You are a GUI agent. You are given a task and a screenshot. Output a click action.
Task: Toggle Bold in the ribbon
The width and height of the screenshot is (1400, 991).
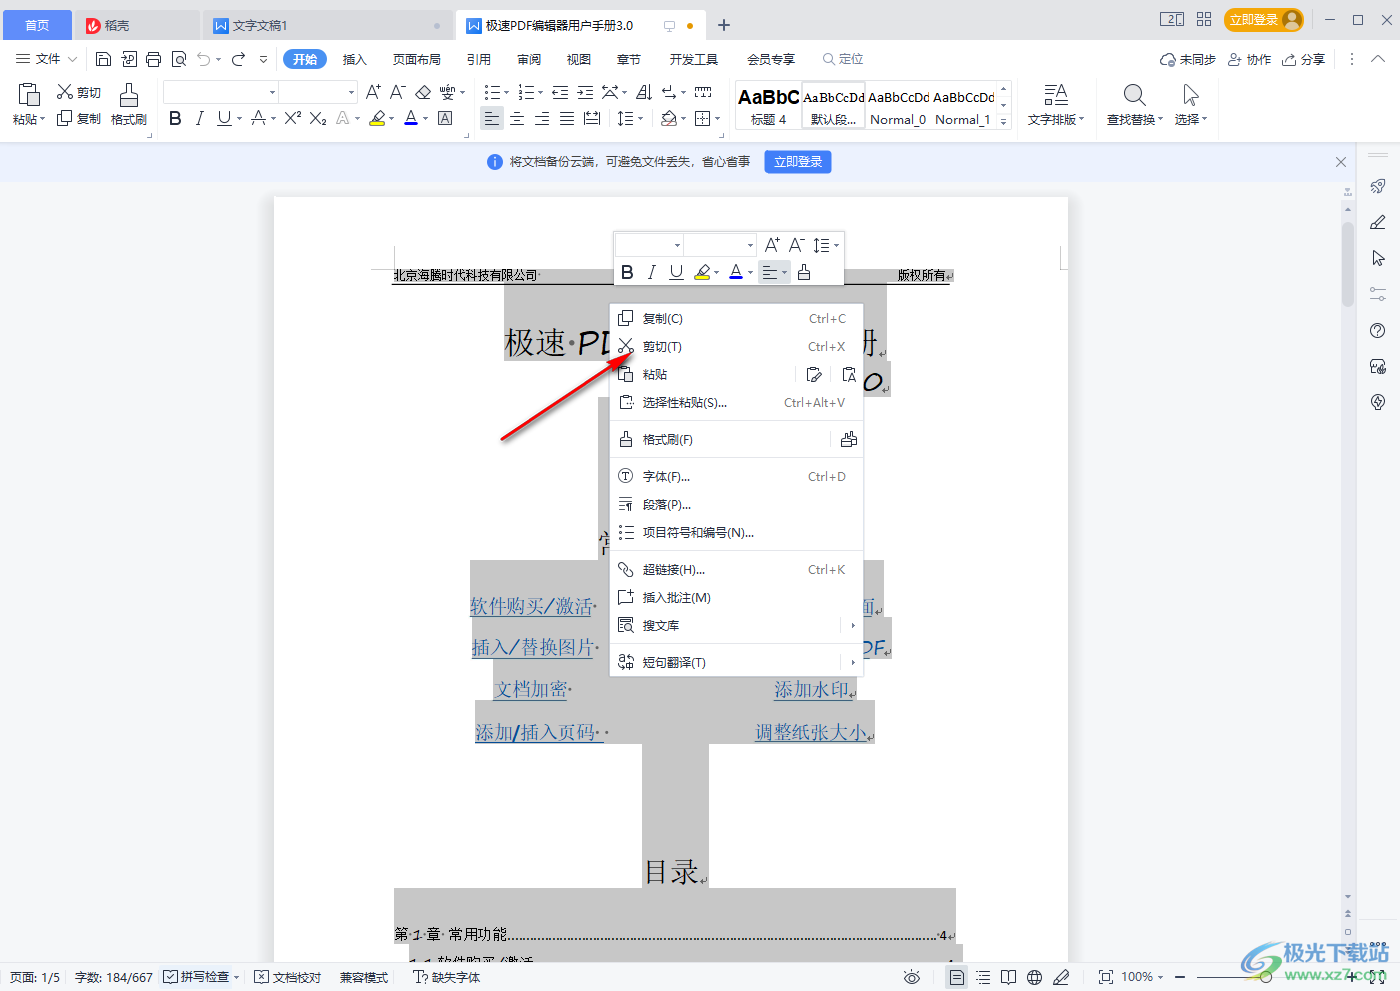pyautogui.click(x=175, y=118)
